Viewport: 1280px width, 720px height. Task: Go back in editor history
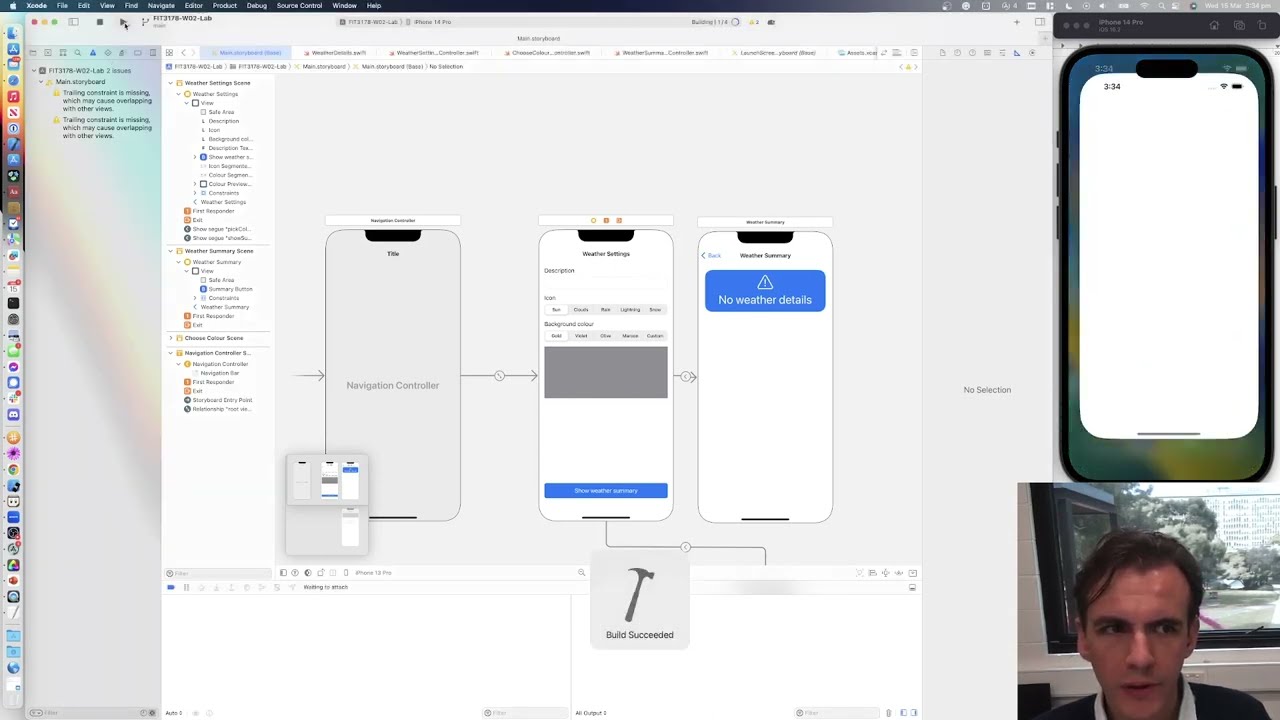coord(182,52)
